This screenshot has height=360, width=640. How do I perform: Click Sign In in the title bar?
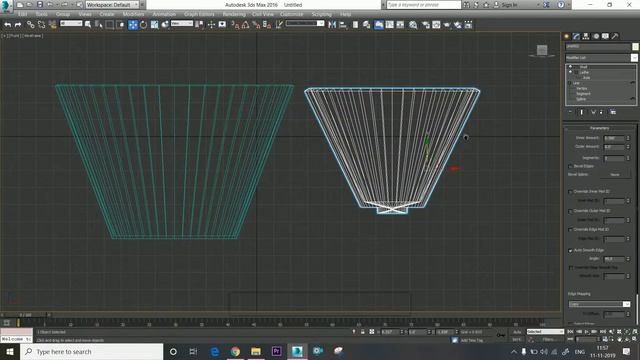point(509,5)
